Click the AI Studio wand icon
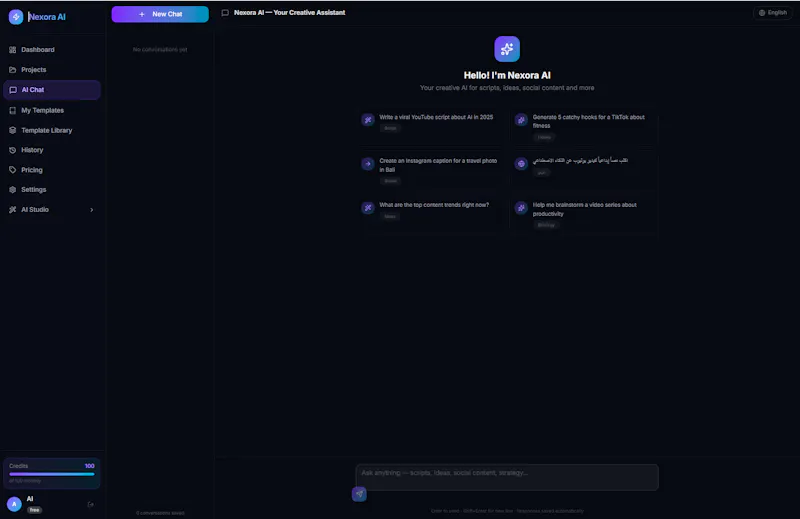 (13, 209)
